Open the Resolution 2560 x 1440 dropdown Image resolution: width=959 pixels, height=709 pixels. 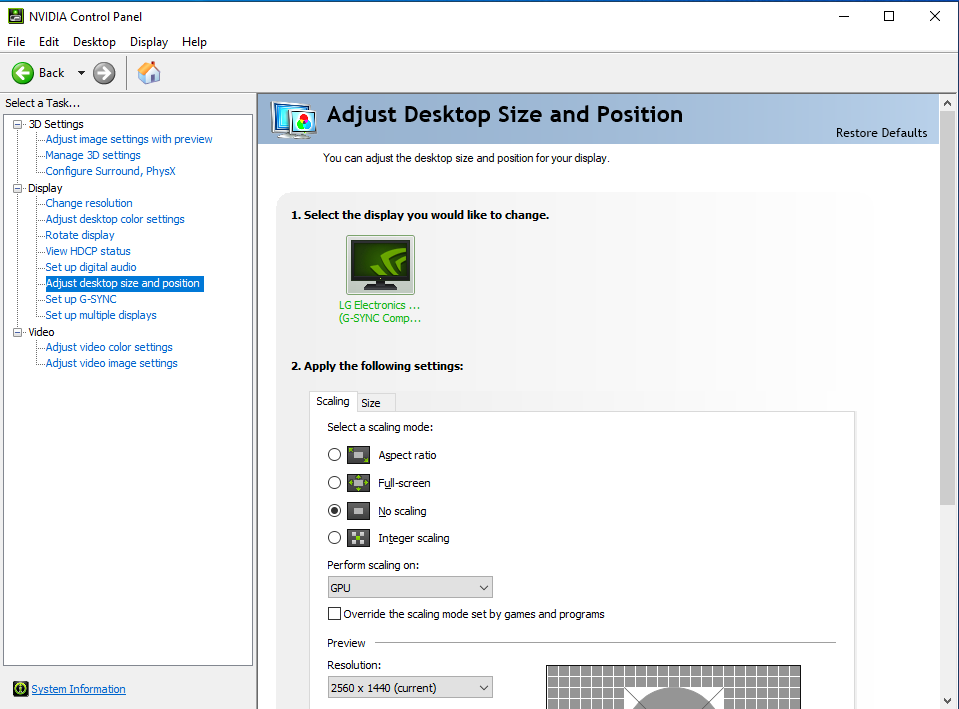(x=410, y=687)
